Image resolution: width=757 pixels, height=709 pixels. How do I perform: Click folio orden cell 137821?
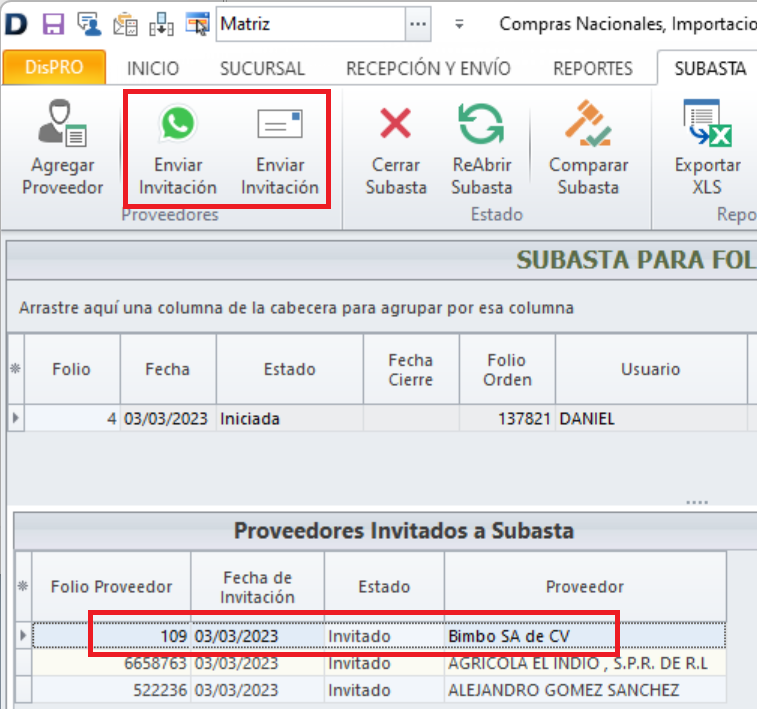[x=507, y=418]
